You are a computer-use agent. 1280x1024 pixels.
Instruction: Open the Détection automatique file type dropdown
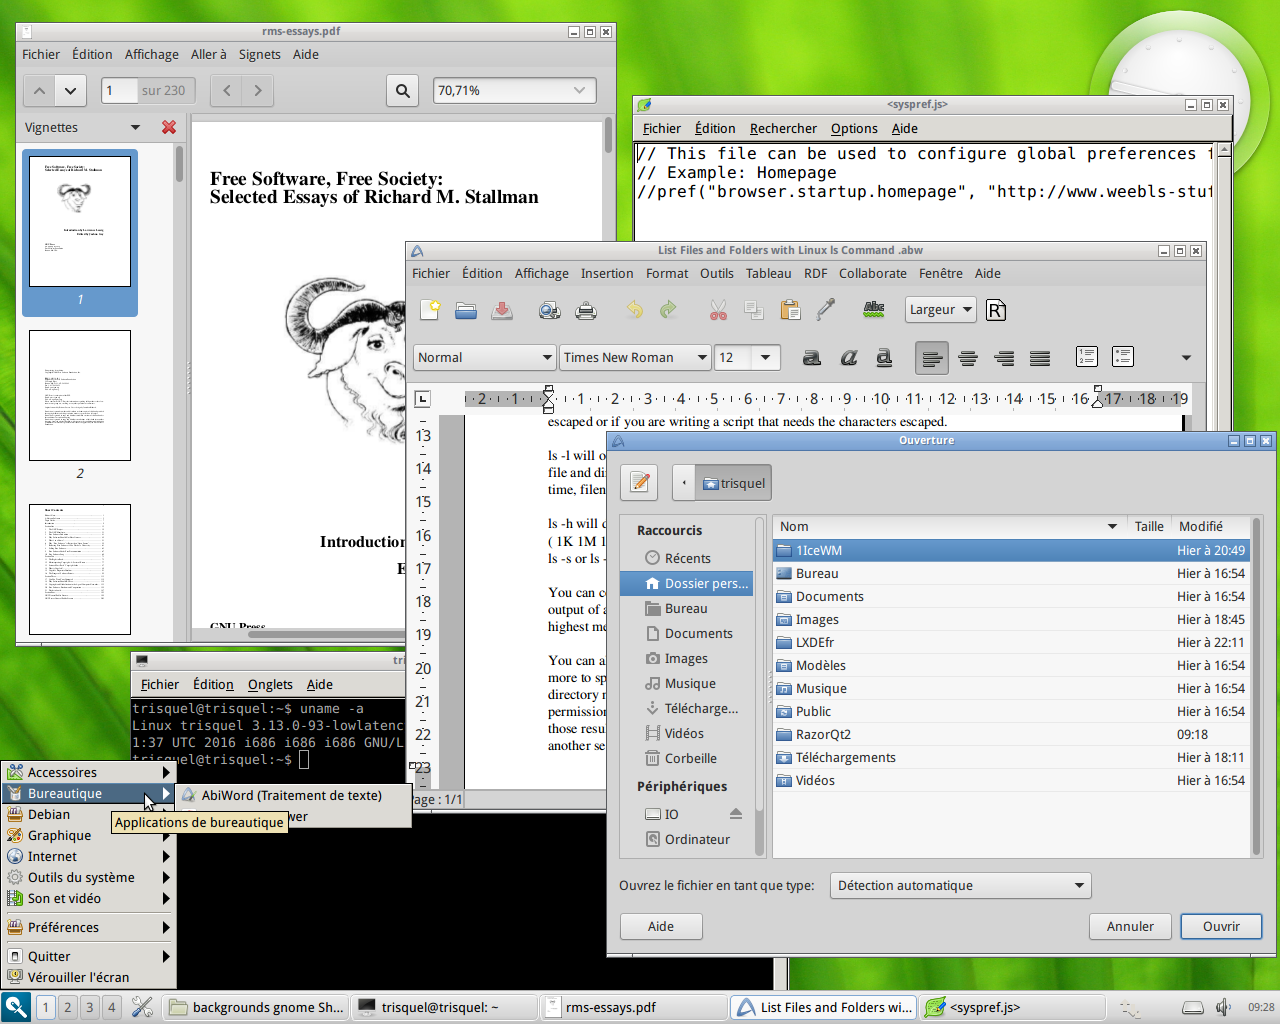tap(960, 885)
